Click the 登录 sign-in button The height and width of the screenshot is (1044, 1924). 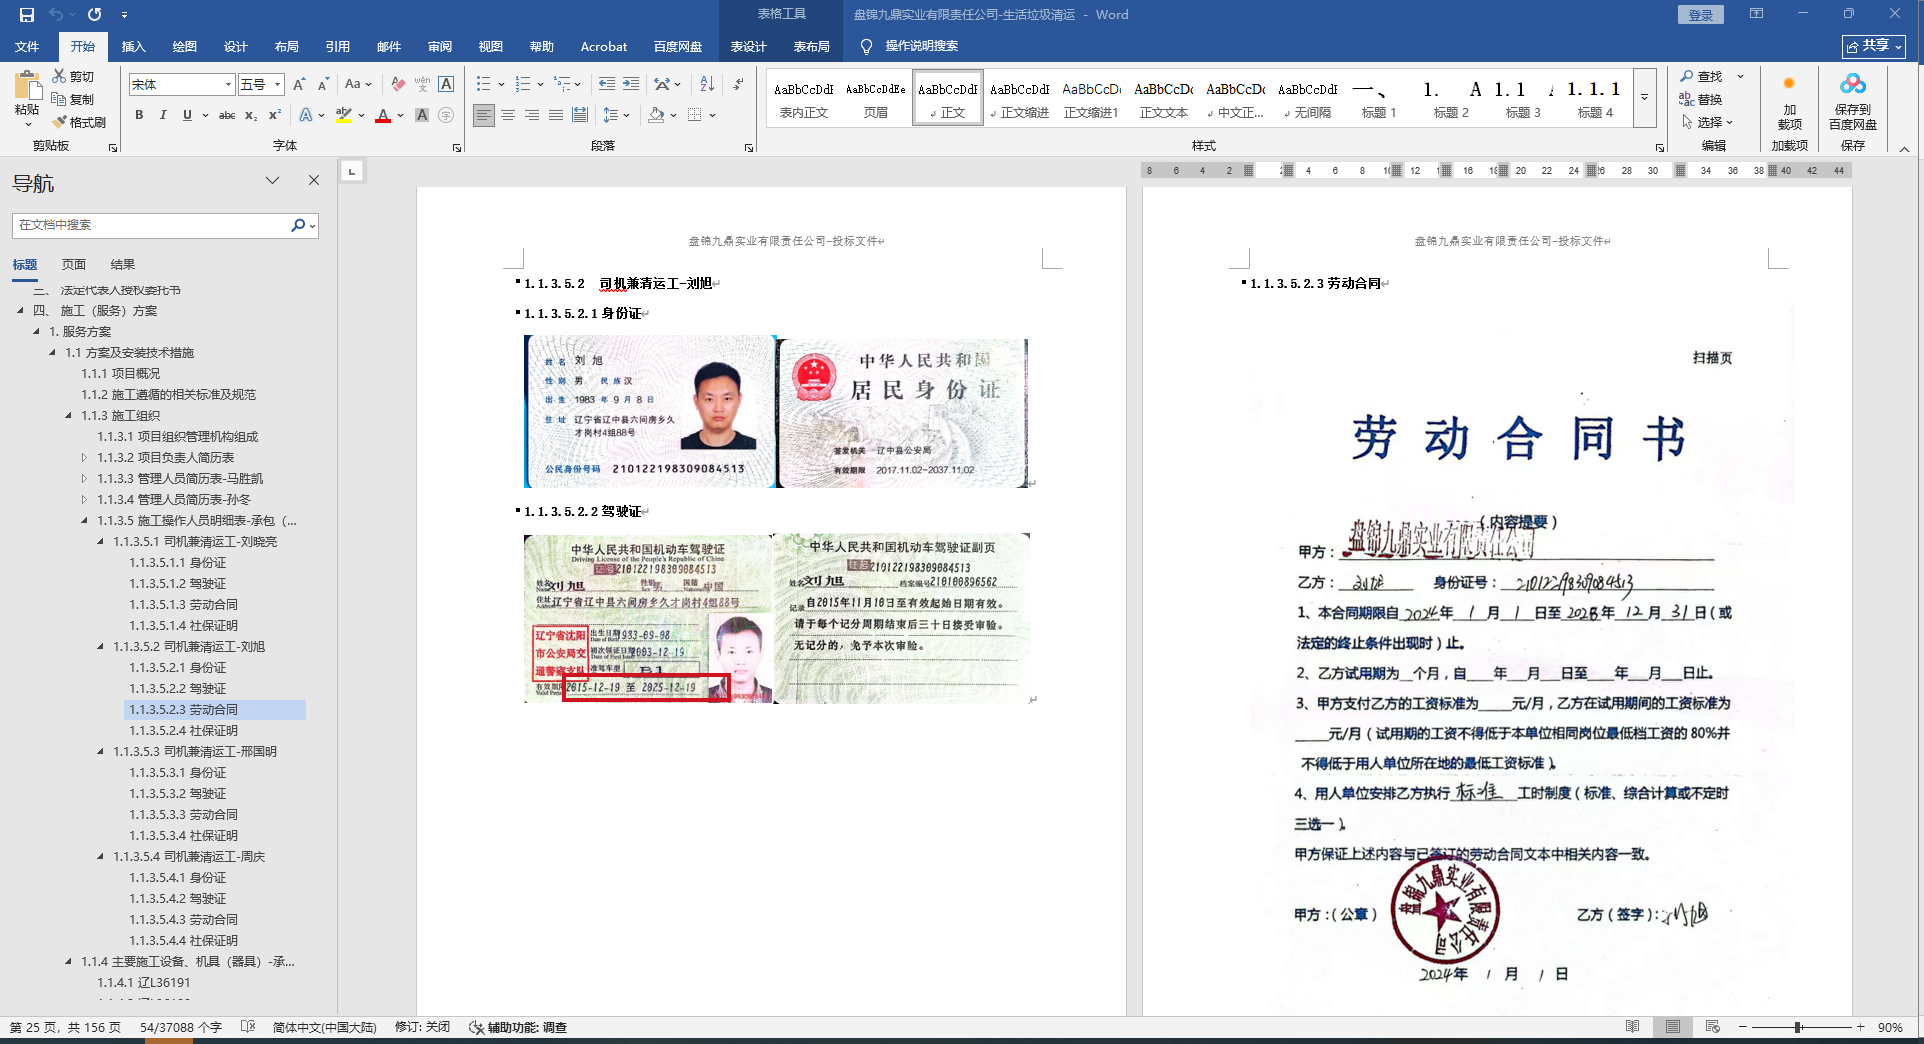1700,15
